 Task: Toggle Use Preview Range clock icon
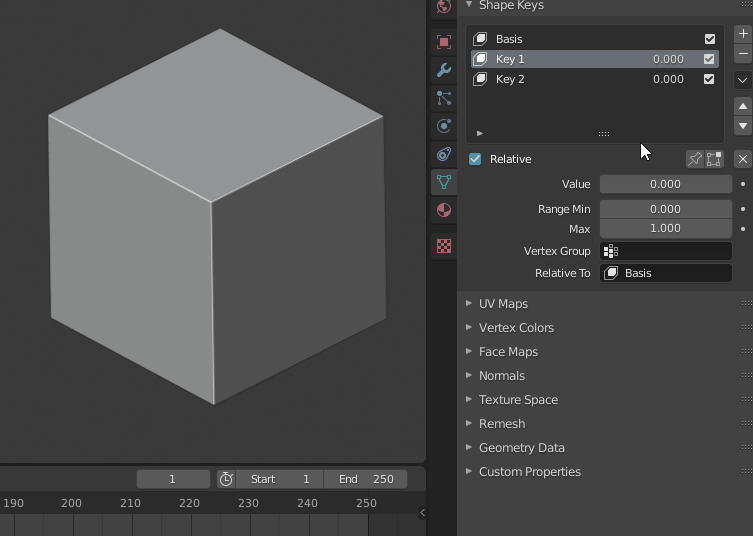(226, 479)
